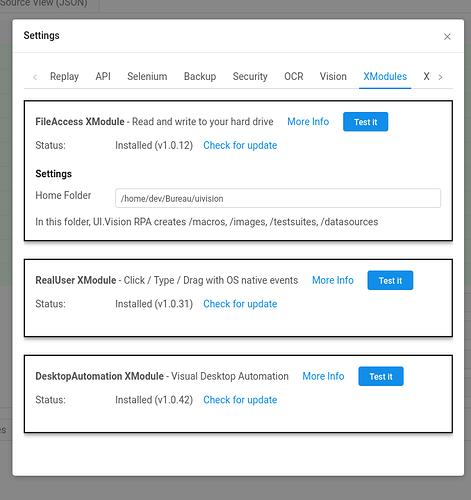This screenshot has height=500, width=471.
Task: Open More Info for DesktopAutomation XModule
Action: click(x=323, y=376)
